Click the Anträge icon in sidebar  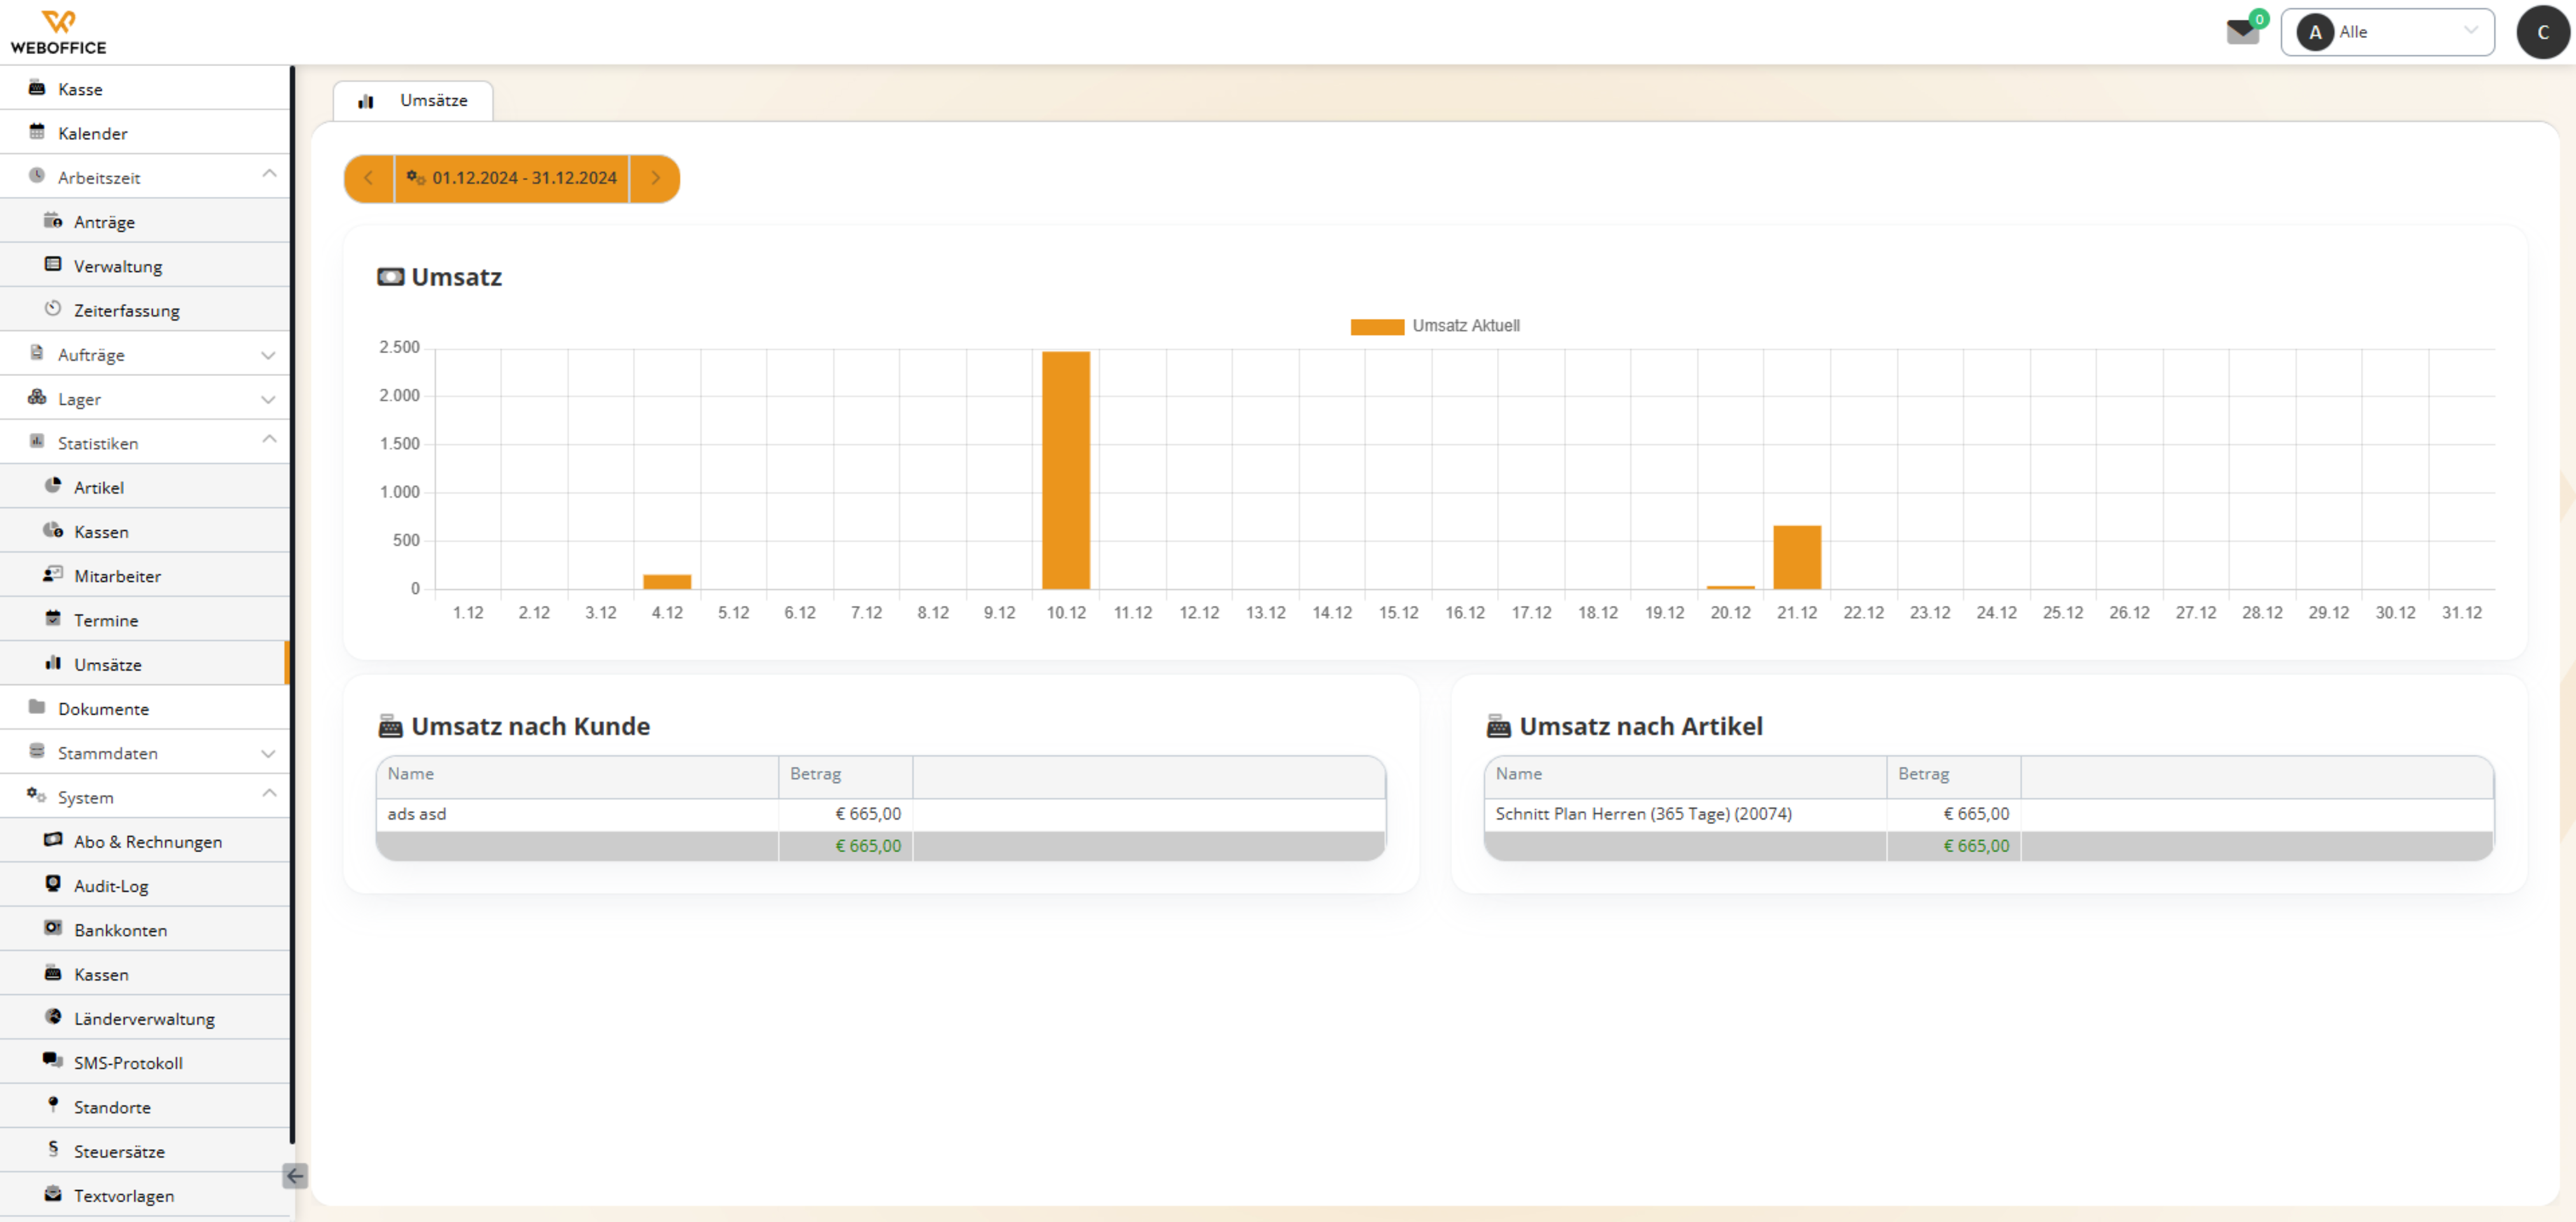click(x=53, y=220)
